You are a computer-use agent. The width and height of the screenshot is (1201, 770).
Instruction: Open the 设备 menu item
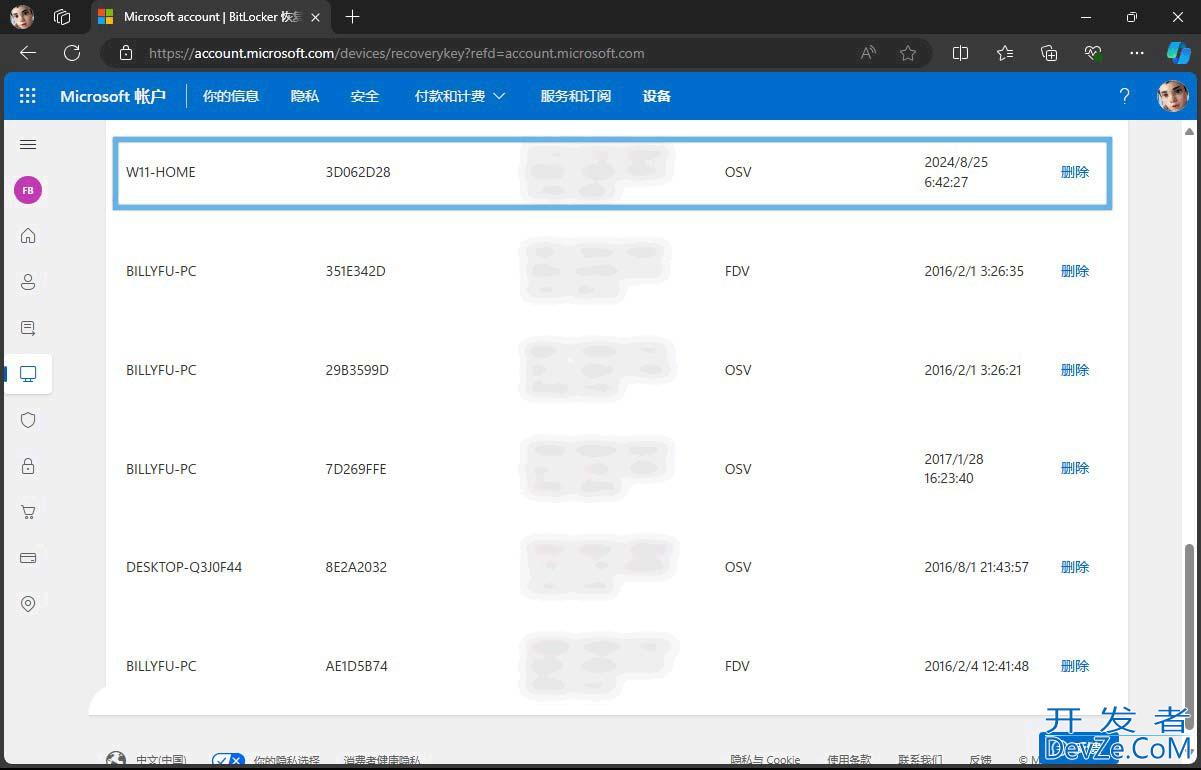[x=657, y=96]
